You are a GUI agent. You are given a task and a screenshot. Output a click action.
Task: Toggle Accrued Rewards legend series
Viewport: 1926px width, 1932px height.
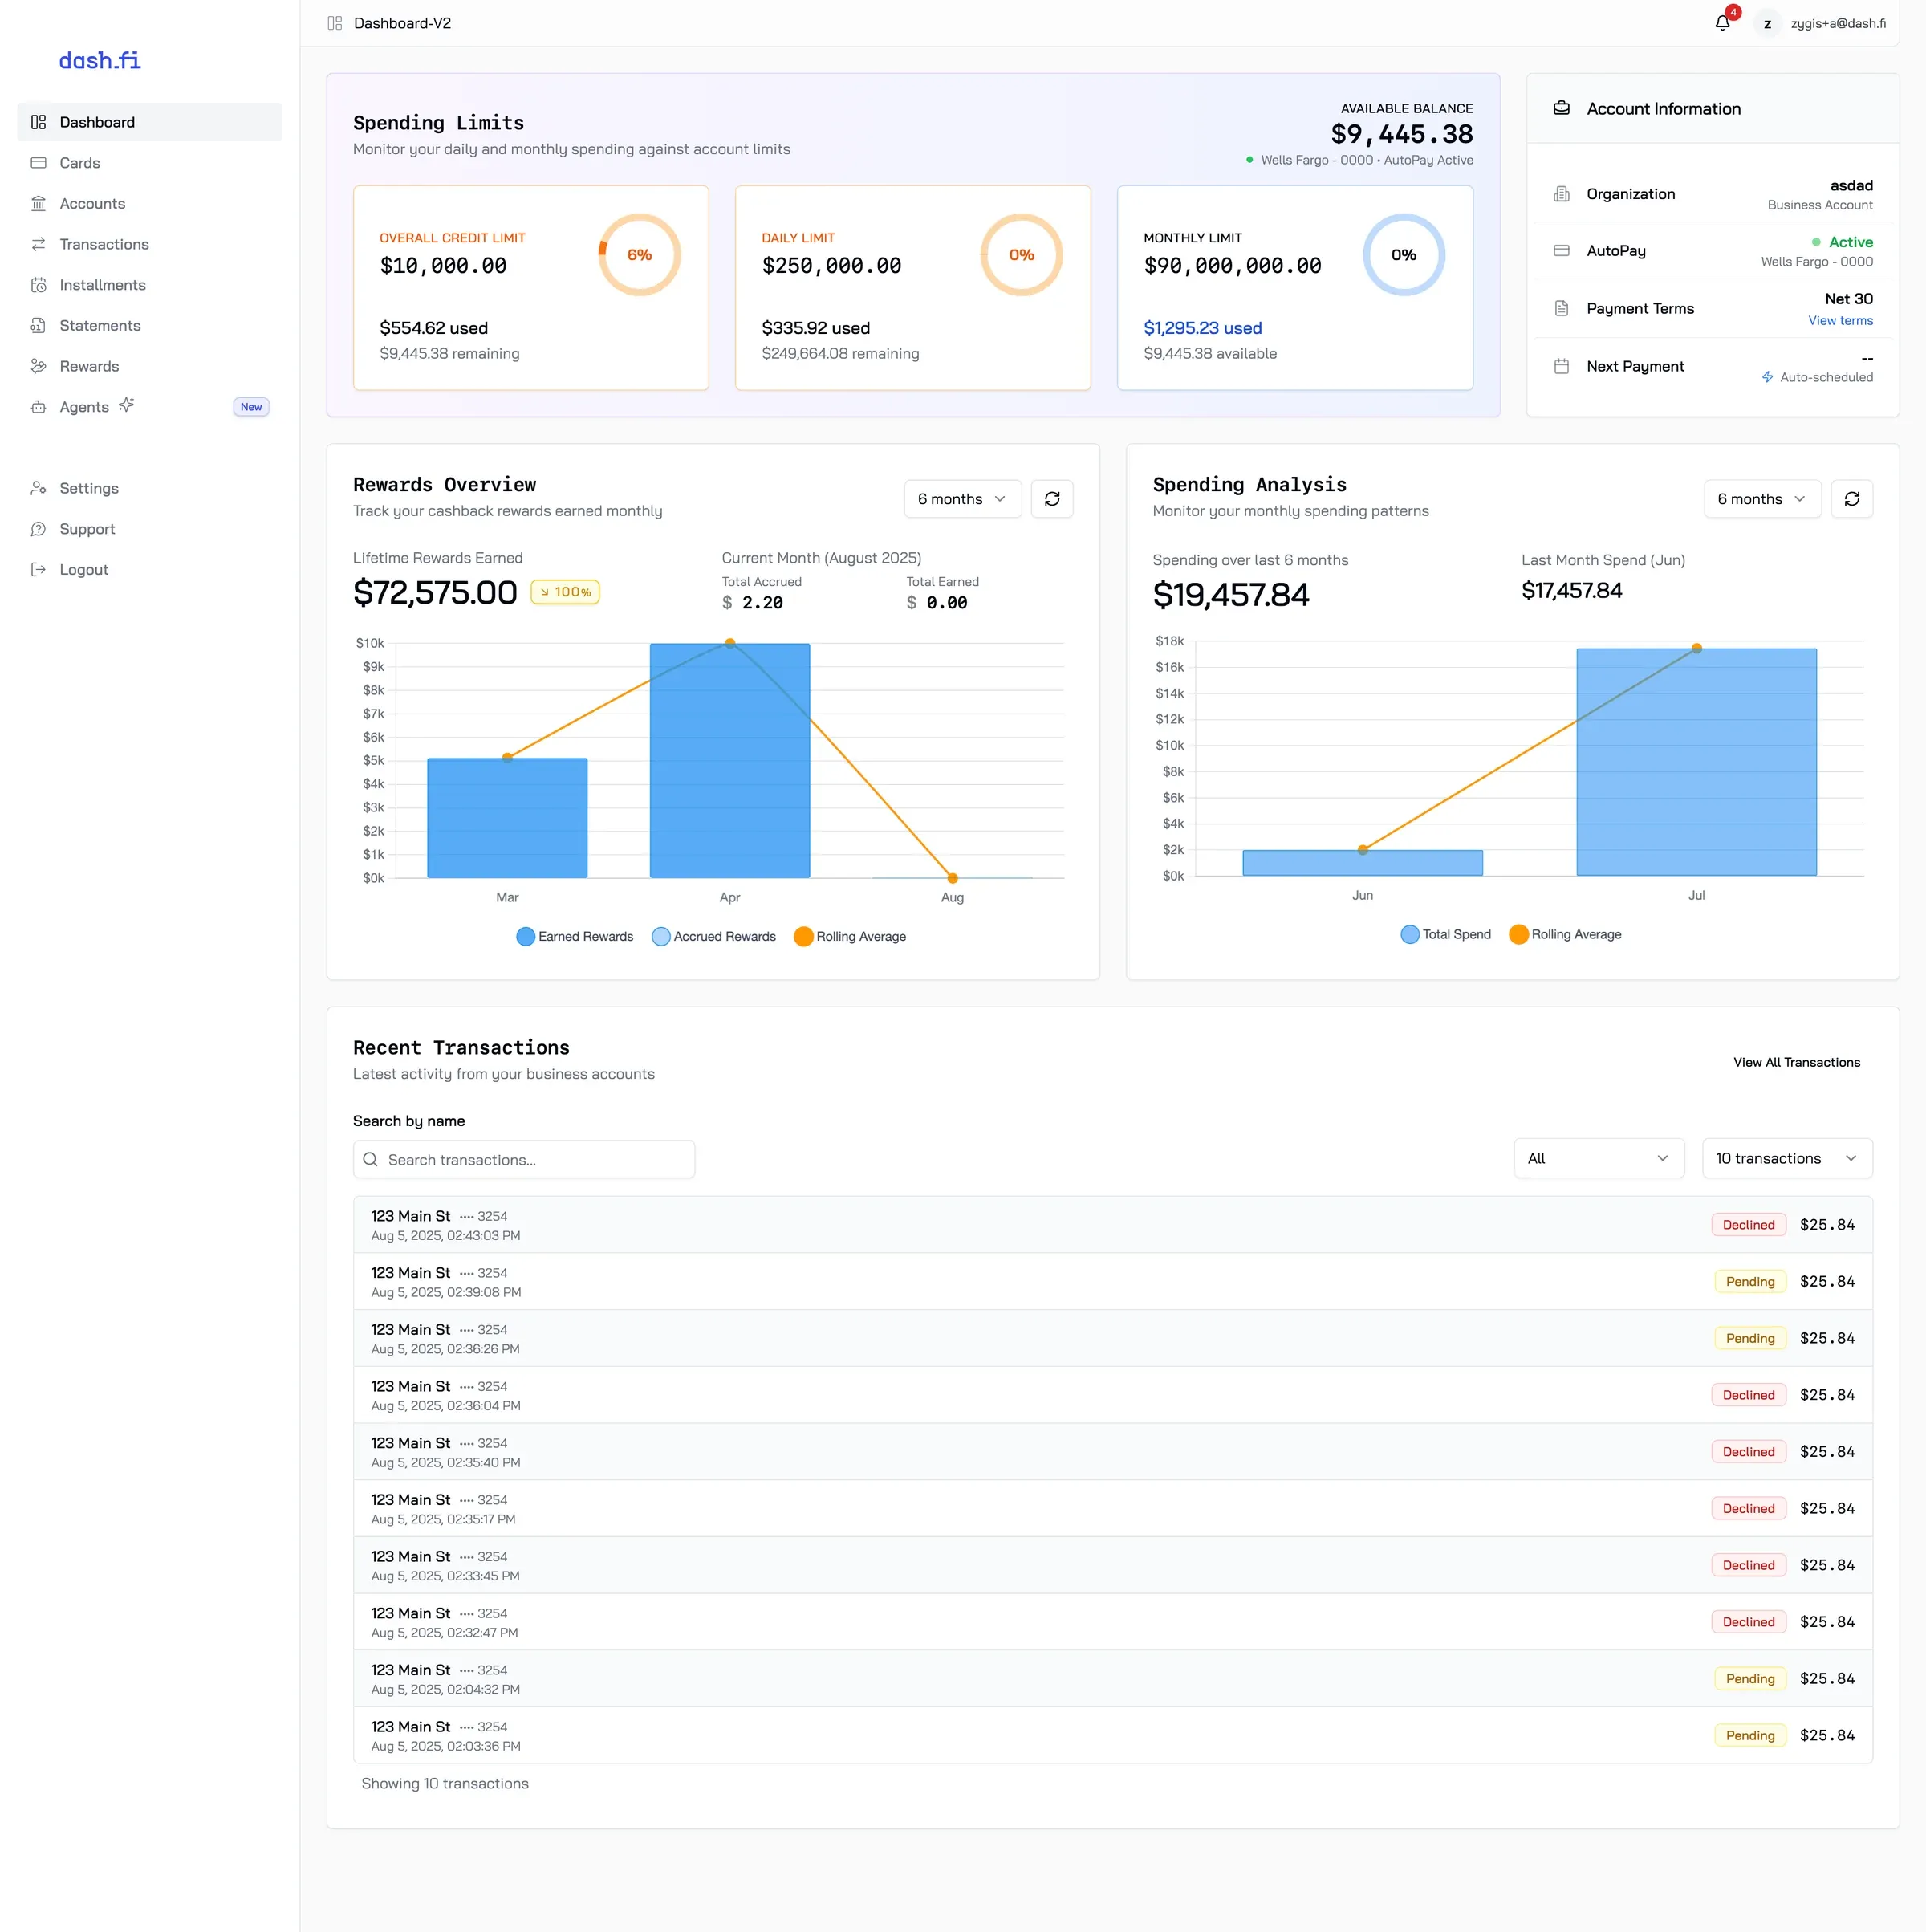click(x=713, y=937)
